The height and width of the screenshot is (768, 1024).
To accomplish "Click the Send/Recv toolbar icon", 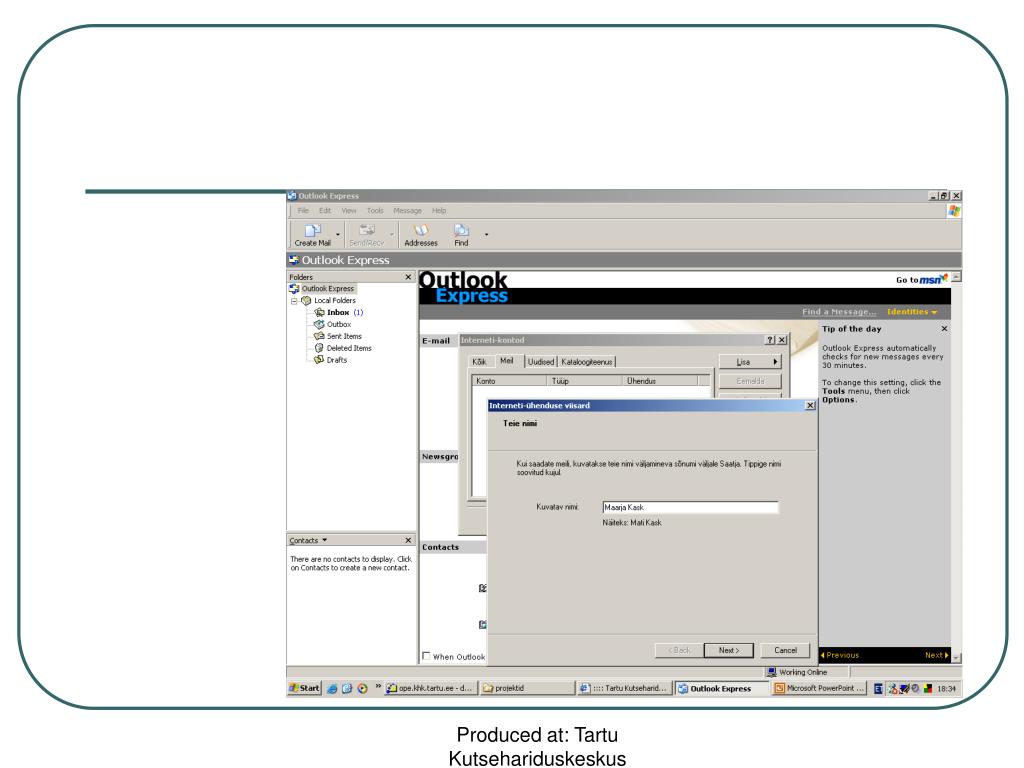I will point(366,234).
